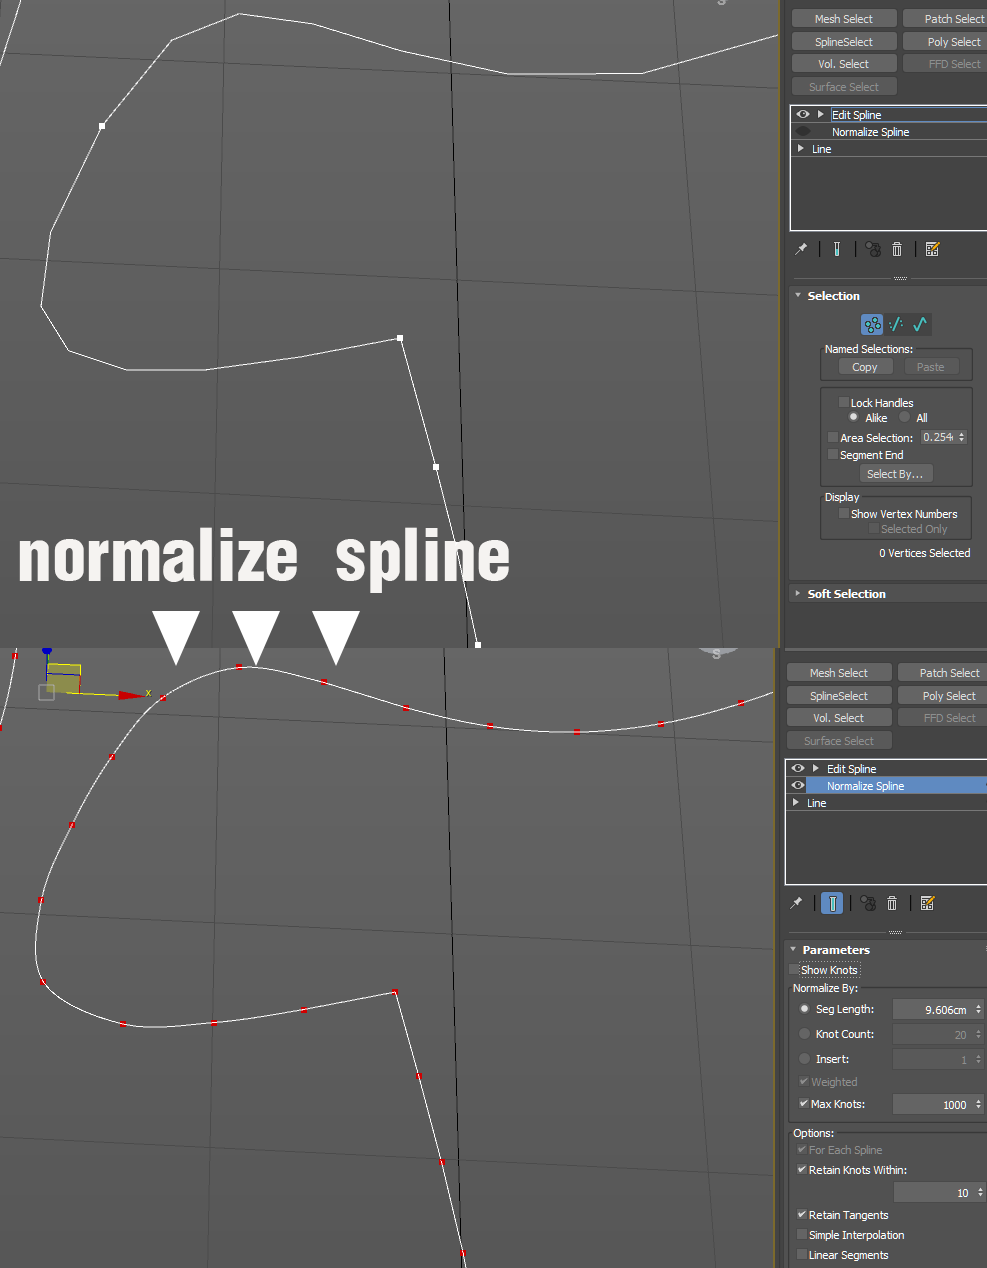Toggle Edit Spline eye in lower stack

click(x=798, y=768)
